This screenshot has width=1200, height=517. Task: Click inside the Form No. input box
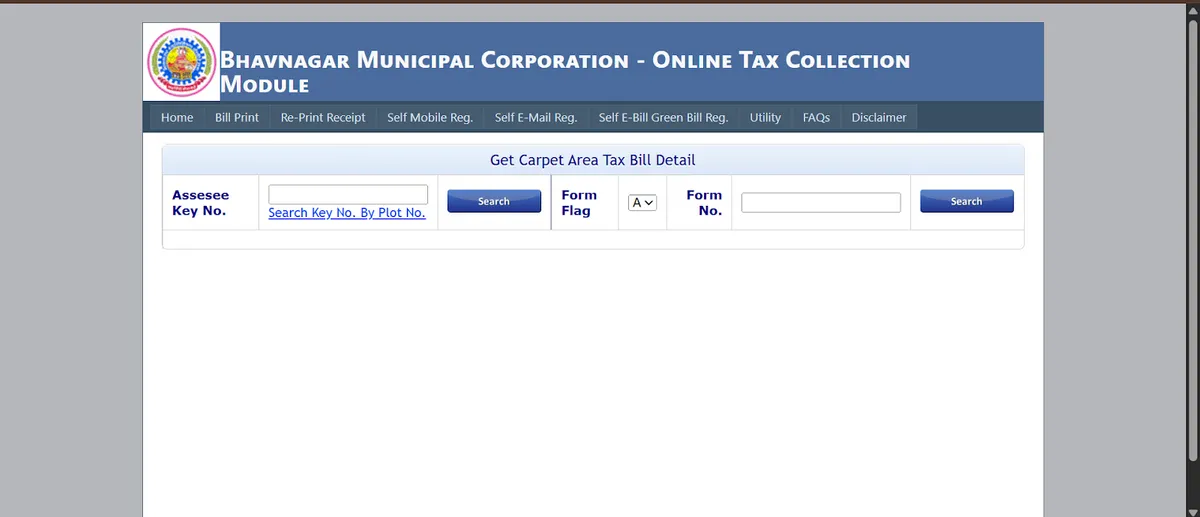[x=821, y=203]
